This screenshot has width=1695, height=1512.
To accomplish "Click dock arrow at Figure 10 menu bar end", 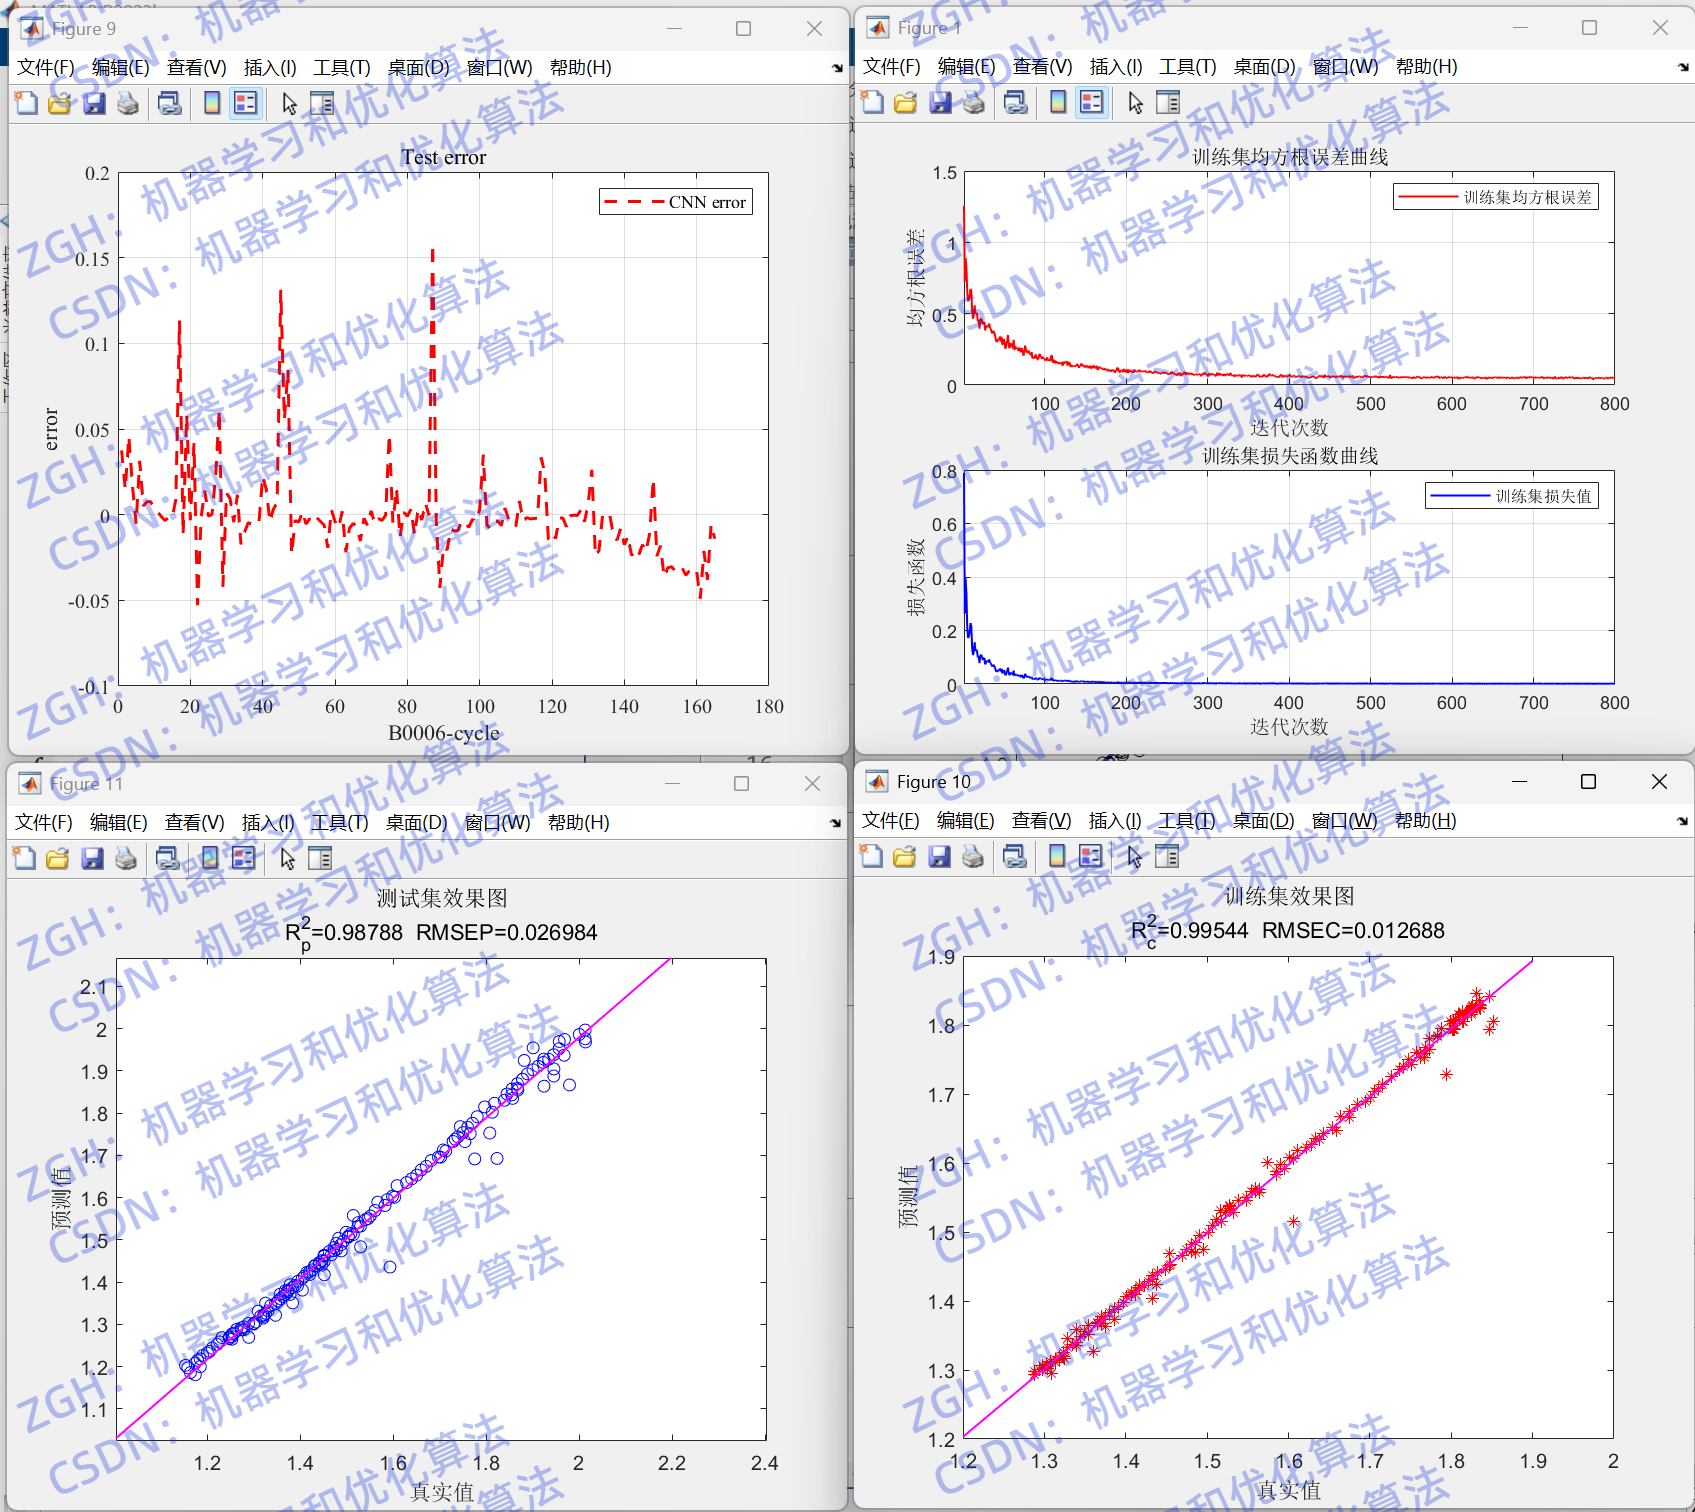I will click(1683, 821).
